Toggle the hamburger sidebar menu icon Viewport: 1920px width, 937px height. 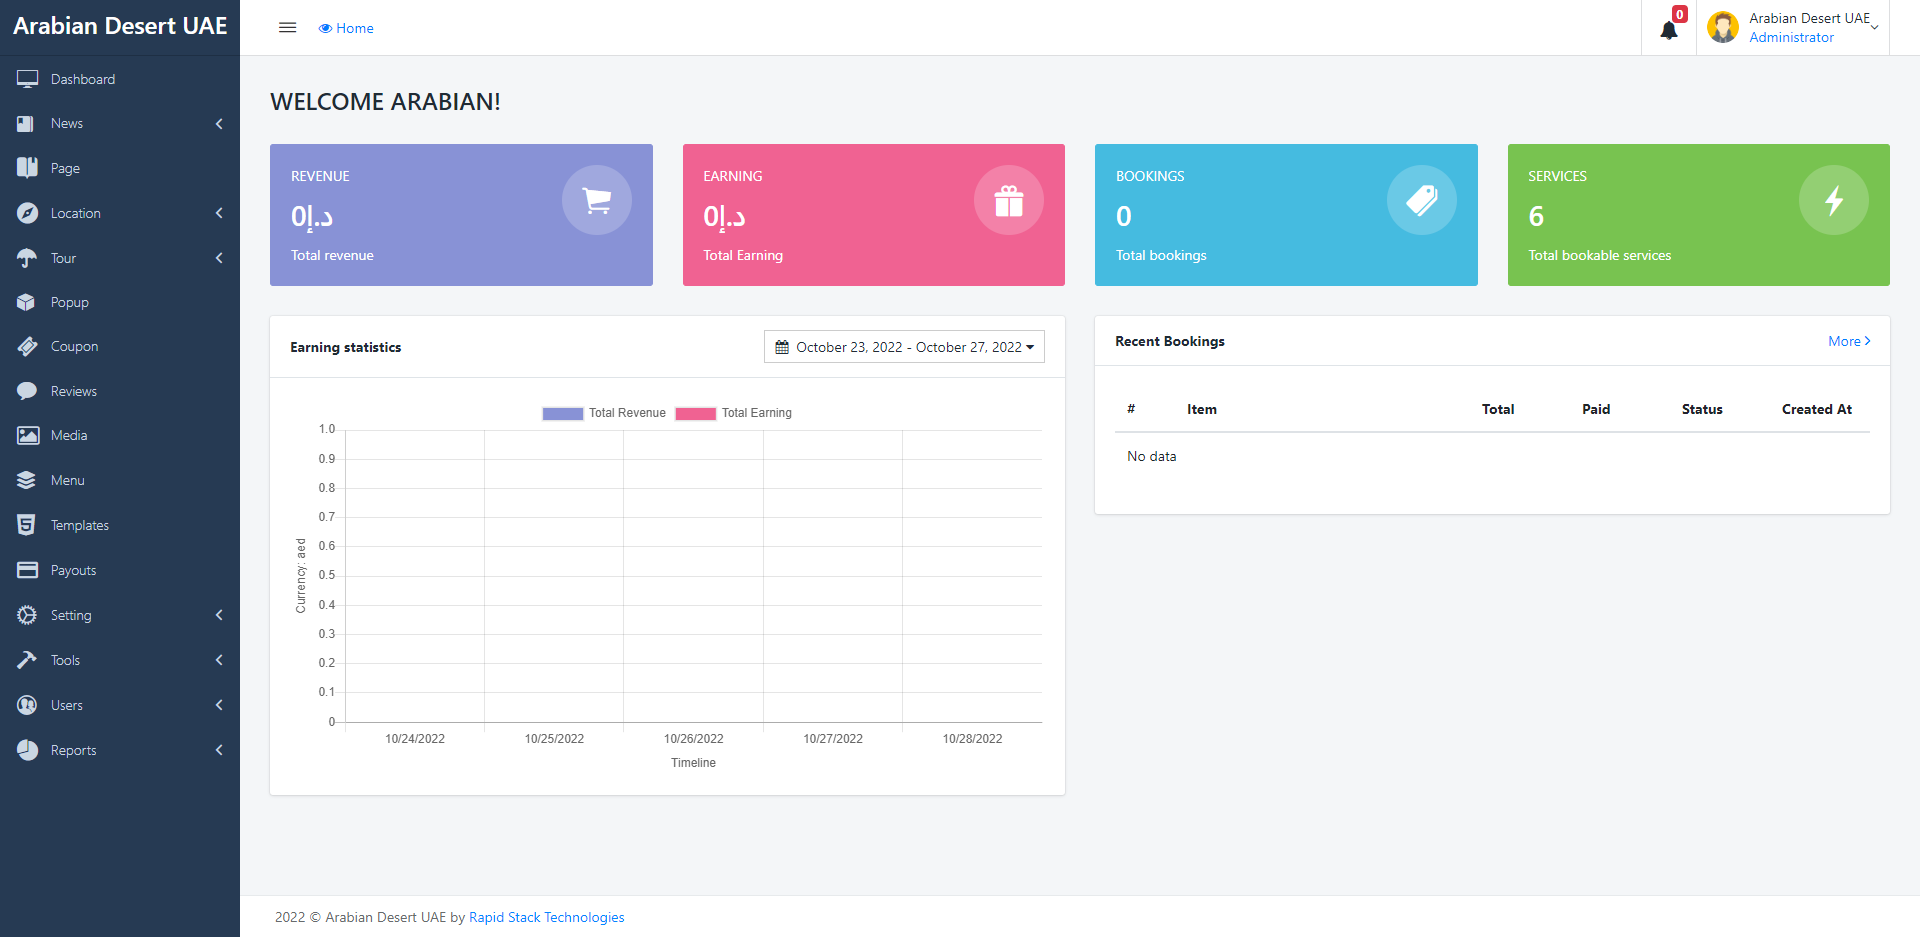click(x=287, y=28)
